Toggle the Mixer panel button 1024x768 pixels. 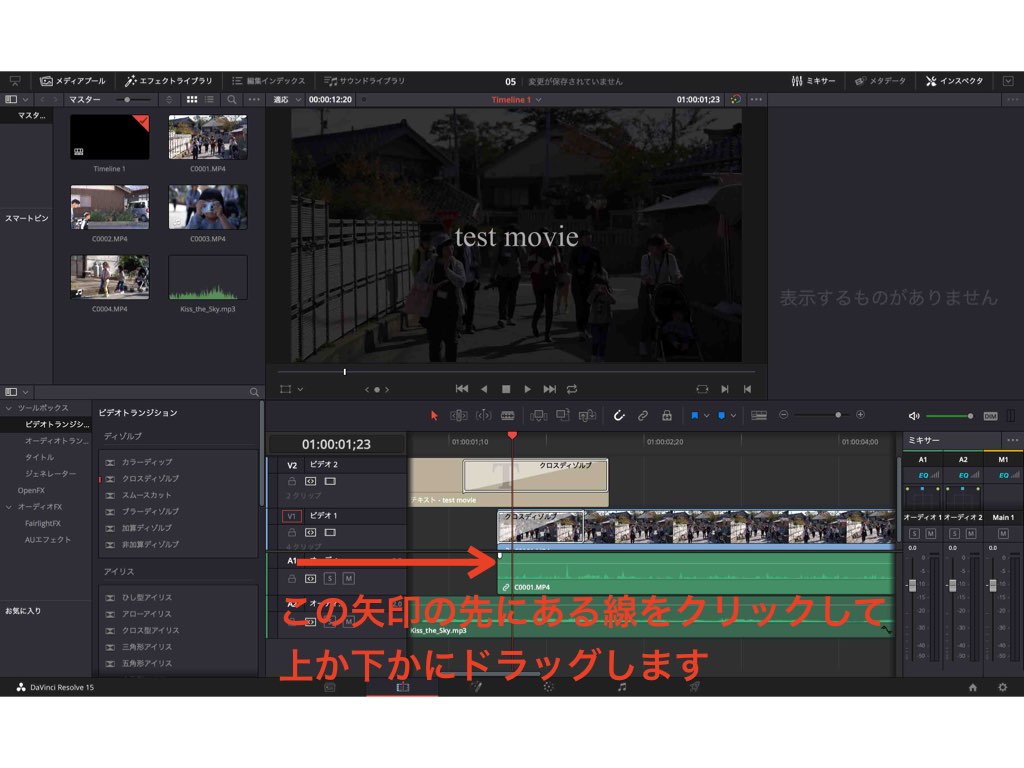tap(813, 81)
